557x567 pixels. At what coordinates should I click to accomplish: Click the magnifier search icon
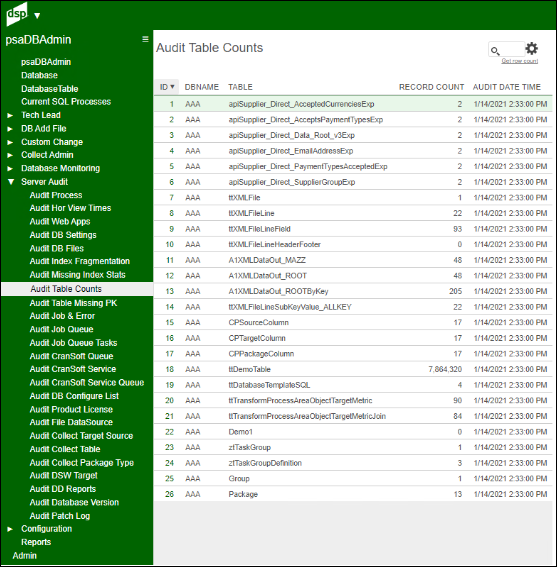(x=495, y=51)
